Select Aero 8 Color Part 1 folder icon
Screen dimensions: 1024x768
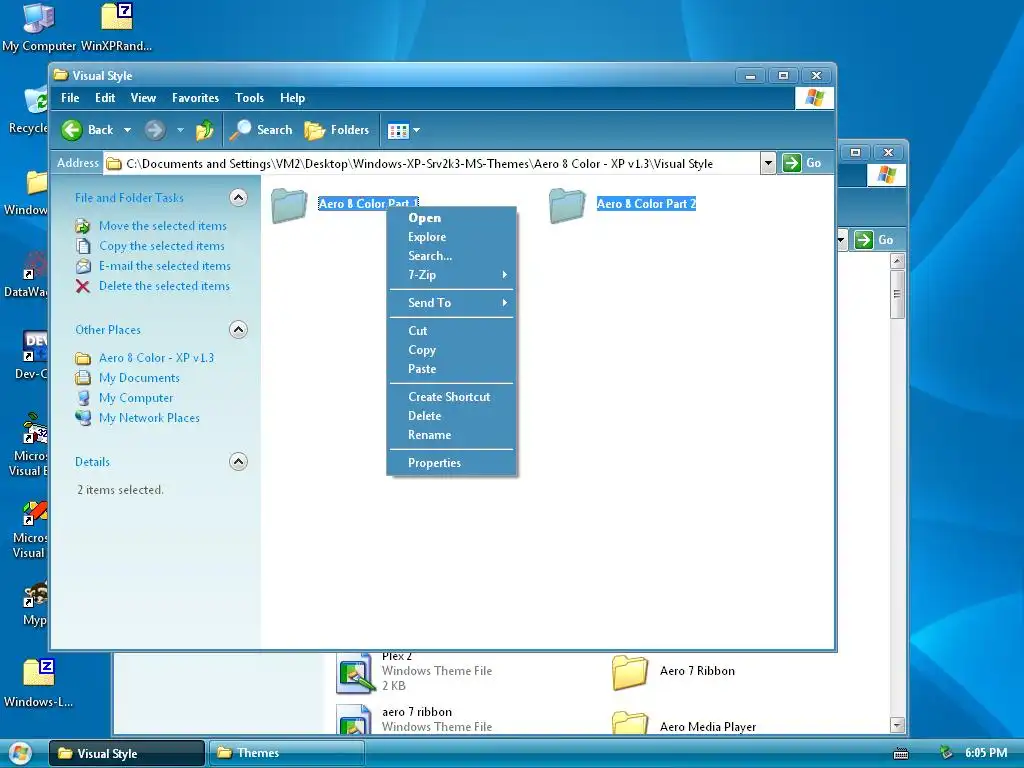click(289, 205)
